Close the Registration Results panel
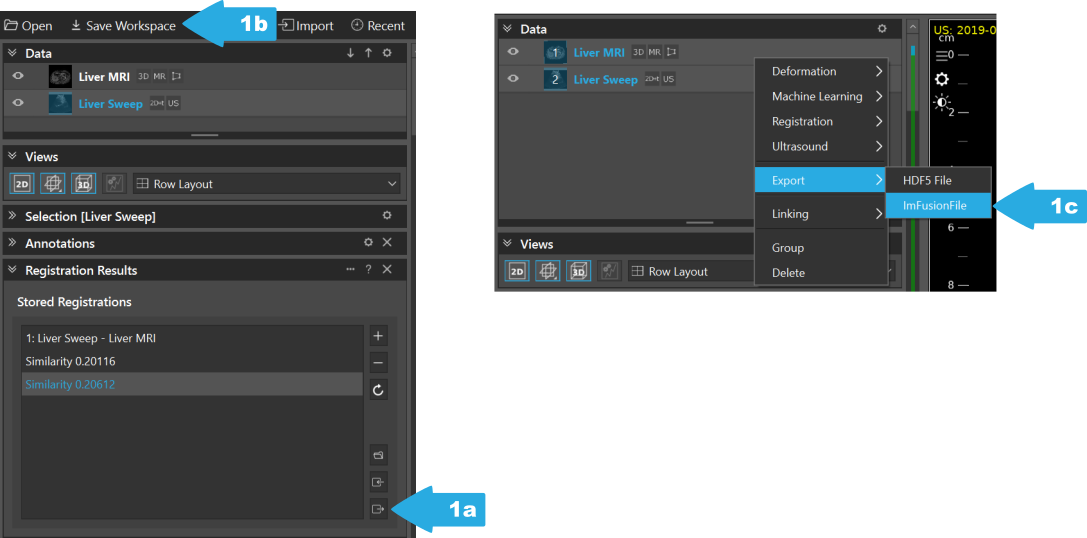The width and height of the screenshot is (1087, 538). coord(388,270)
